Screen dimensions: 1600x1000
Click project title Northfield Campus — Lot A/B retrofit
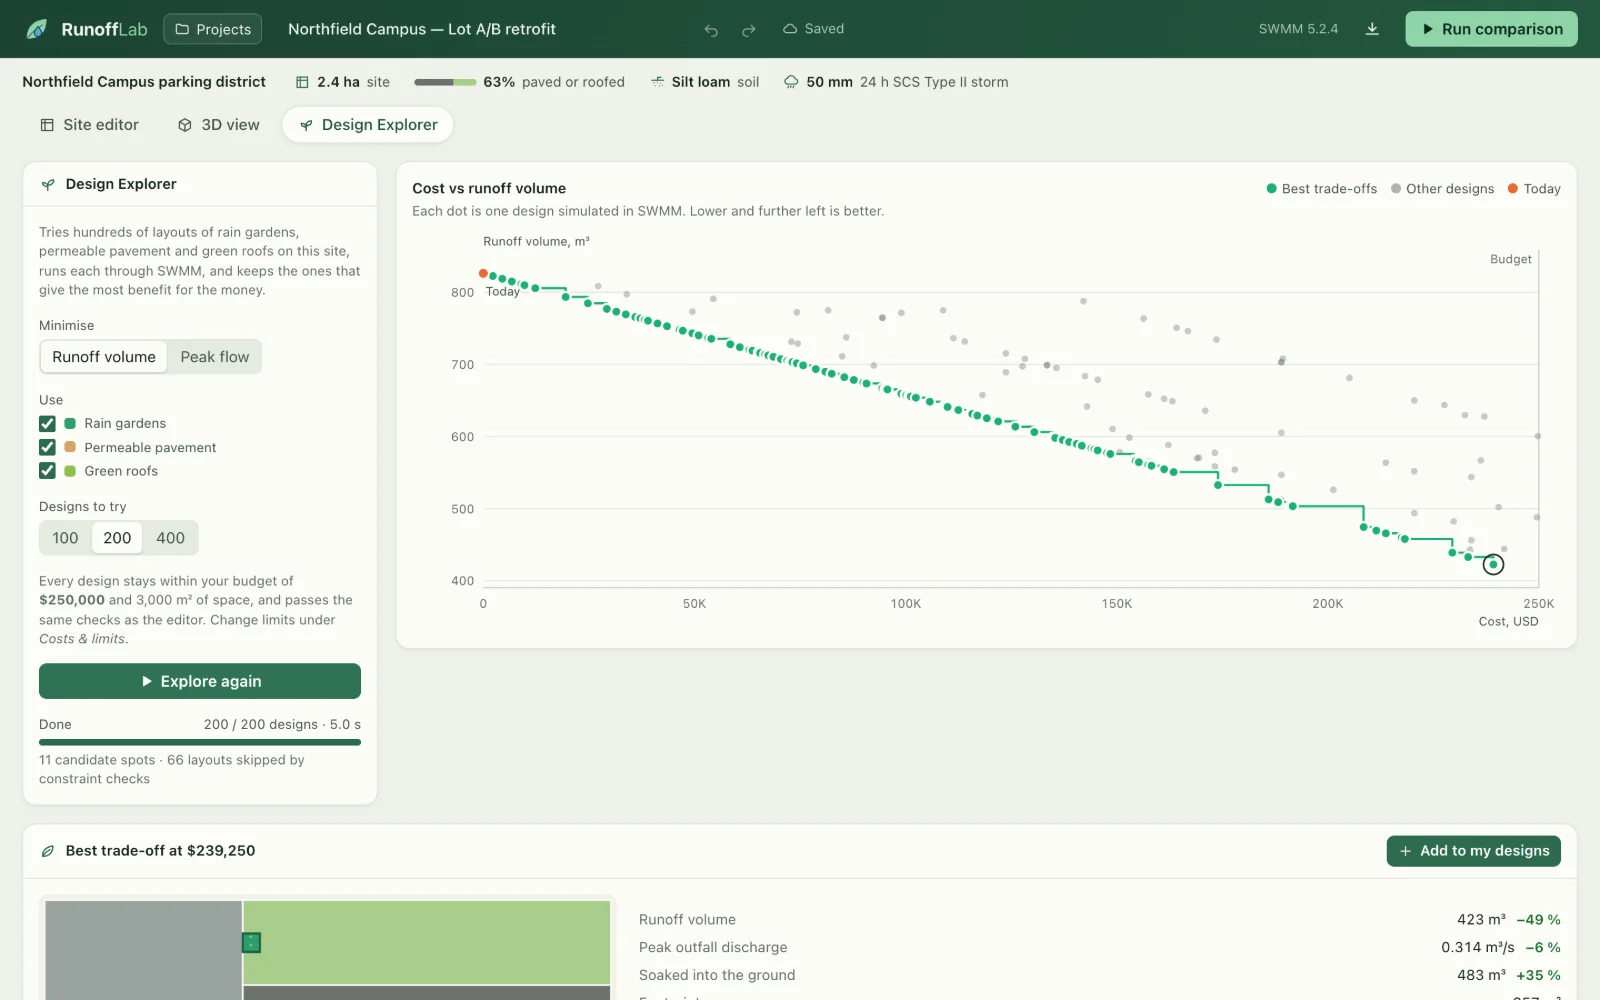coord(422,29)
